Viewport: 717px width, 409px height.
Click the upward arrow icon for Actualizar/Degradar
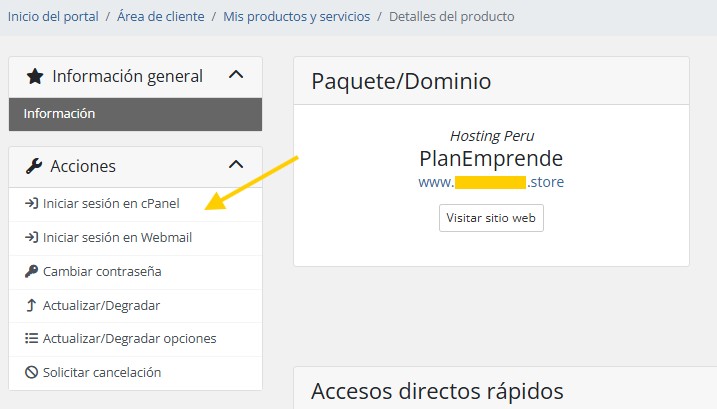tap(31, 305)
